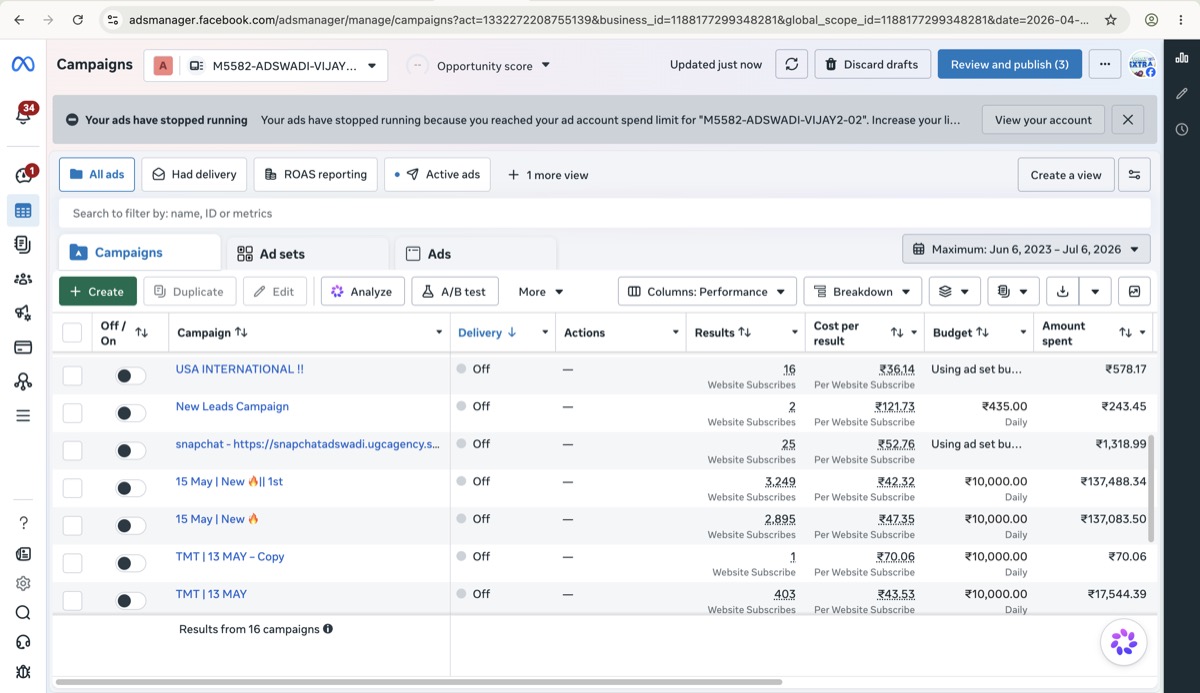This screenshot has width=1200, height=693.
Task: Check the box for USA INTERNATIONAL !!
Action: pyautogui.click(x=72, y=376)
